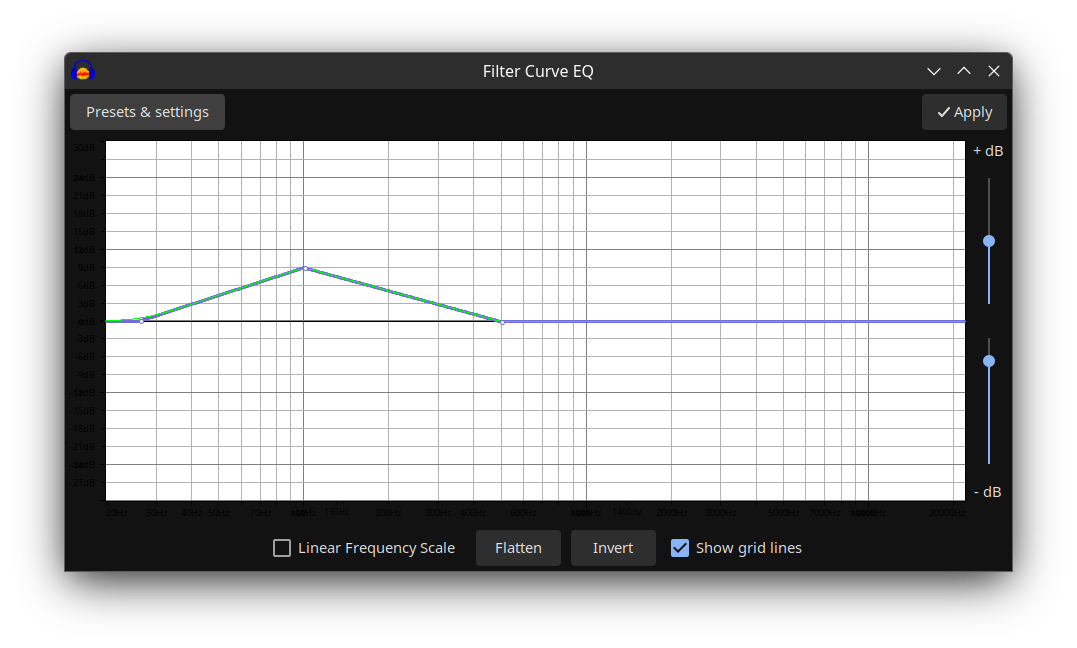Close the Filter Curve EQ dialog

(994, 71)
